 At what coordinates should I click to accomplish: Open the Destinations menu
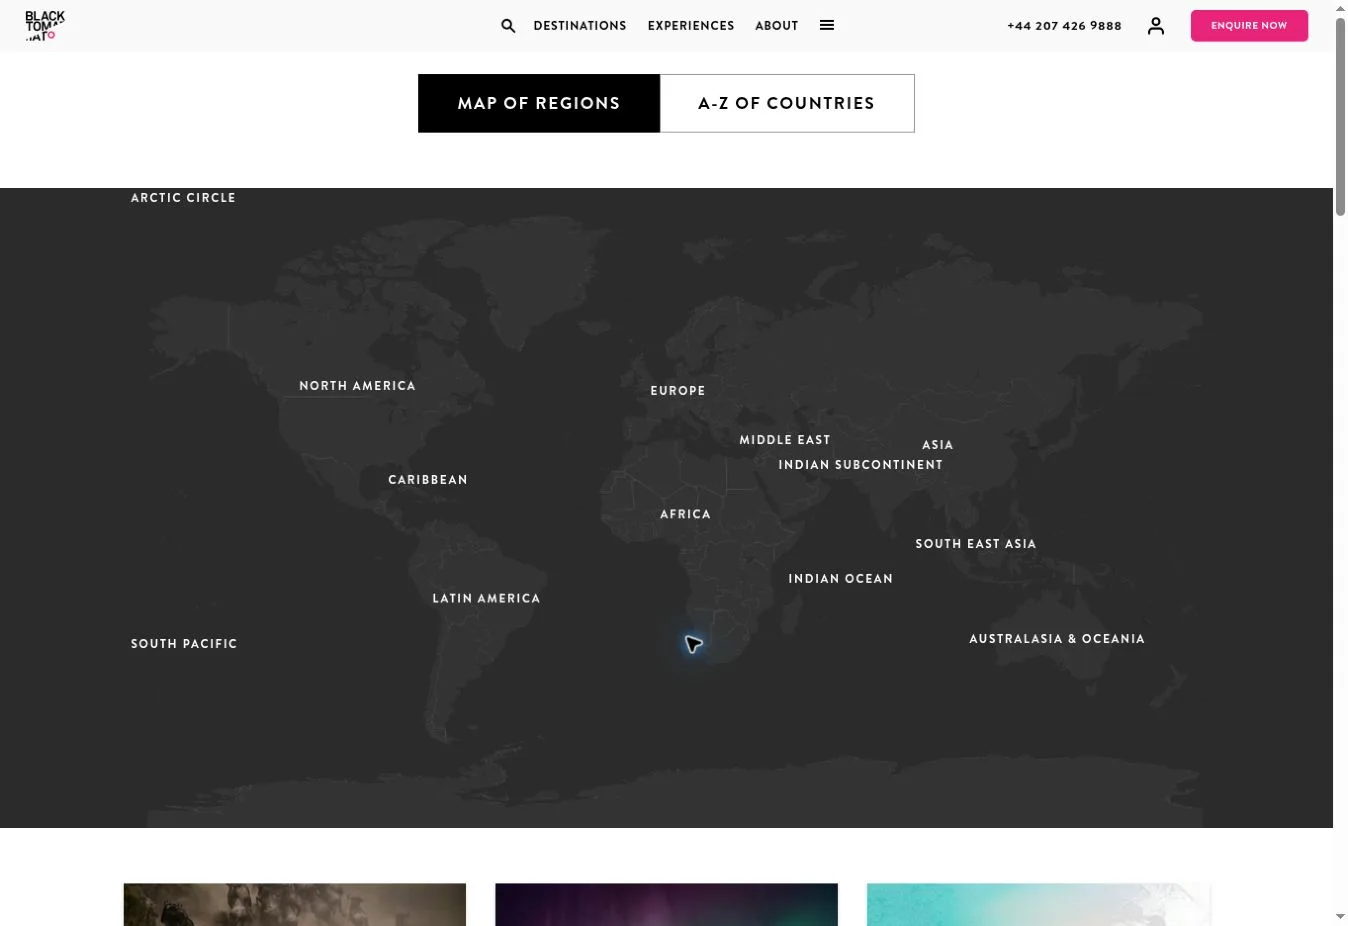[580, 26]
